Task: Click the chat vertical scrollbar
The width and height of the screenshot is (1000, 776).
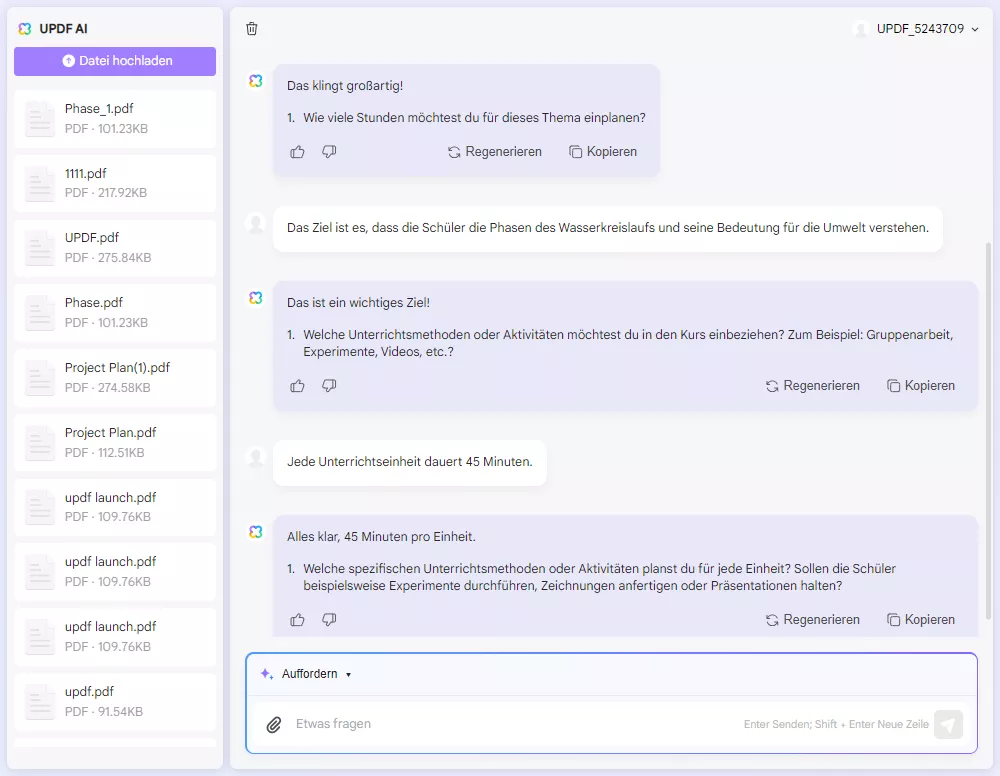Action: [989, 431]
